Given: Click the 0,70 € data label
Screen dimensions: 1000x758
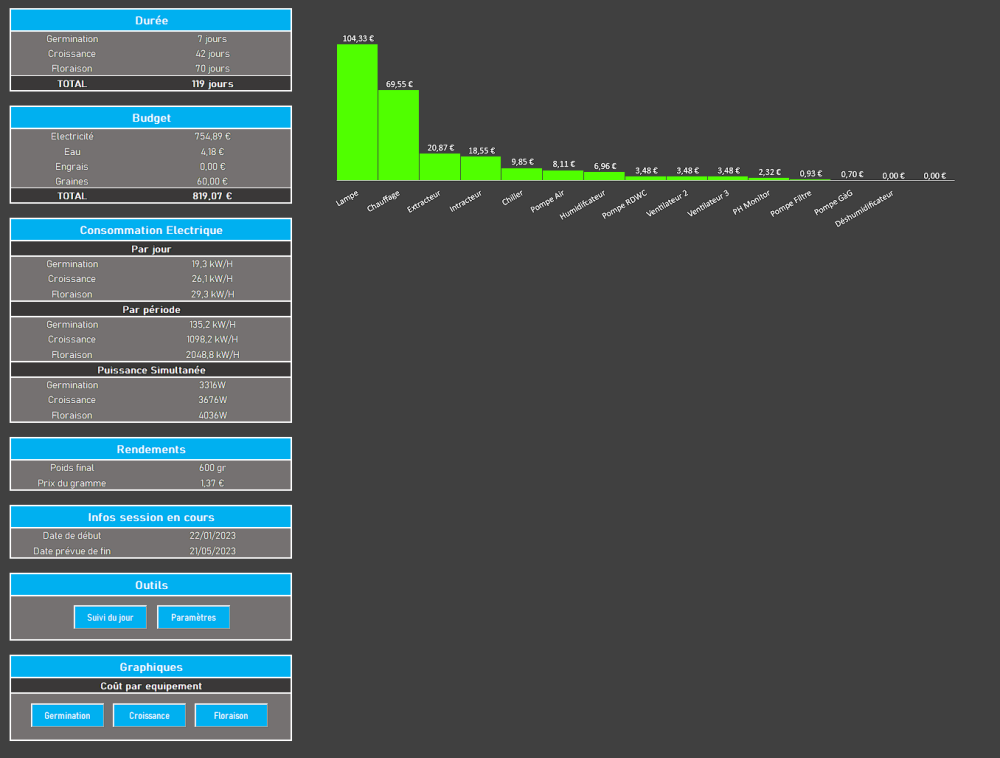Looking at the screenshot, I should click(852, 174).
